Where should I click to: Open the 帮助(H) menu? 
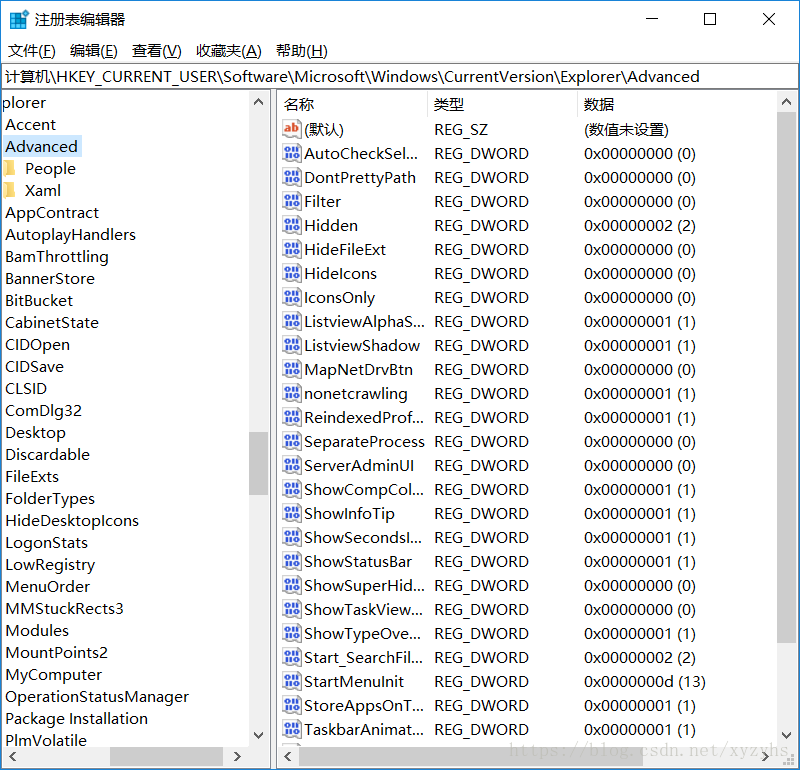point(302,51)
